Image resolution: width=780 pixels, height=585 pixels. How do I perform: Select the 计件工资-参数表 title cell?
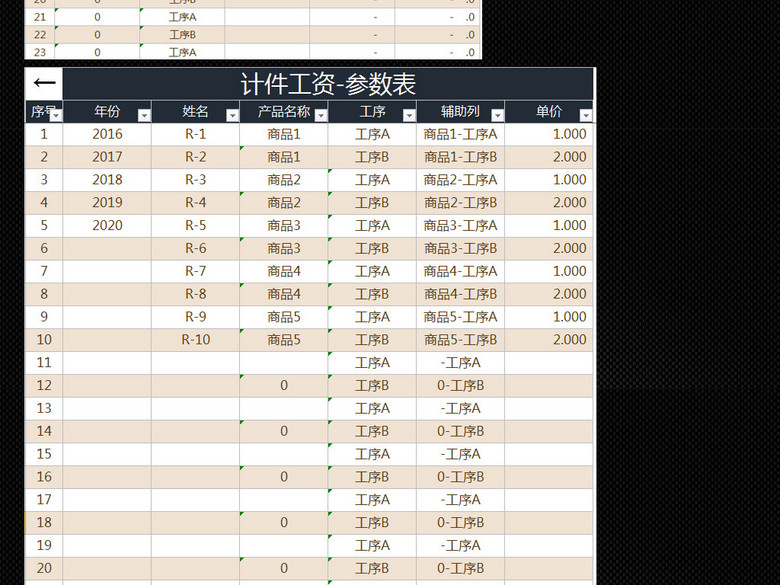[x=328, y=84]
